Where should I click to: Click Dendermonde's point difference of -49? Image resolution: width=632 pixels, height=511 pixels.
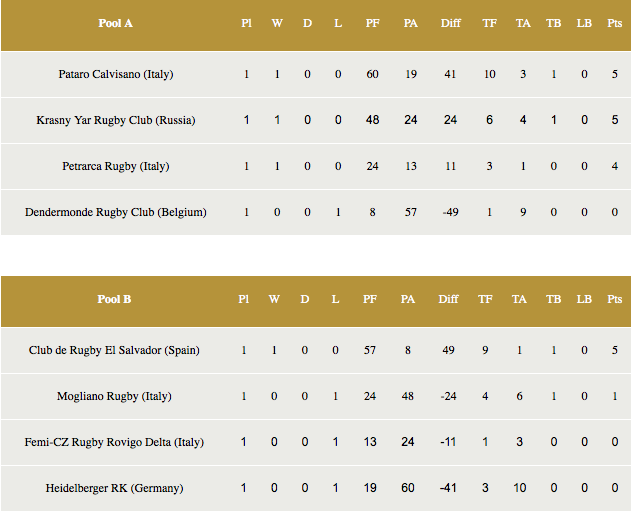tap(450, 212)
